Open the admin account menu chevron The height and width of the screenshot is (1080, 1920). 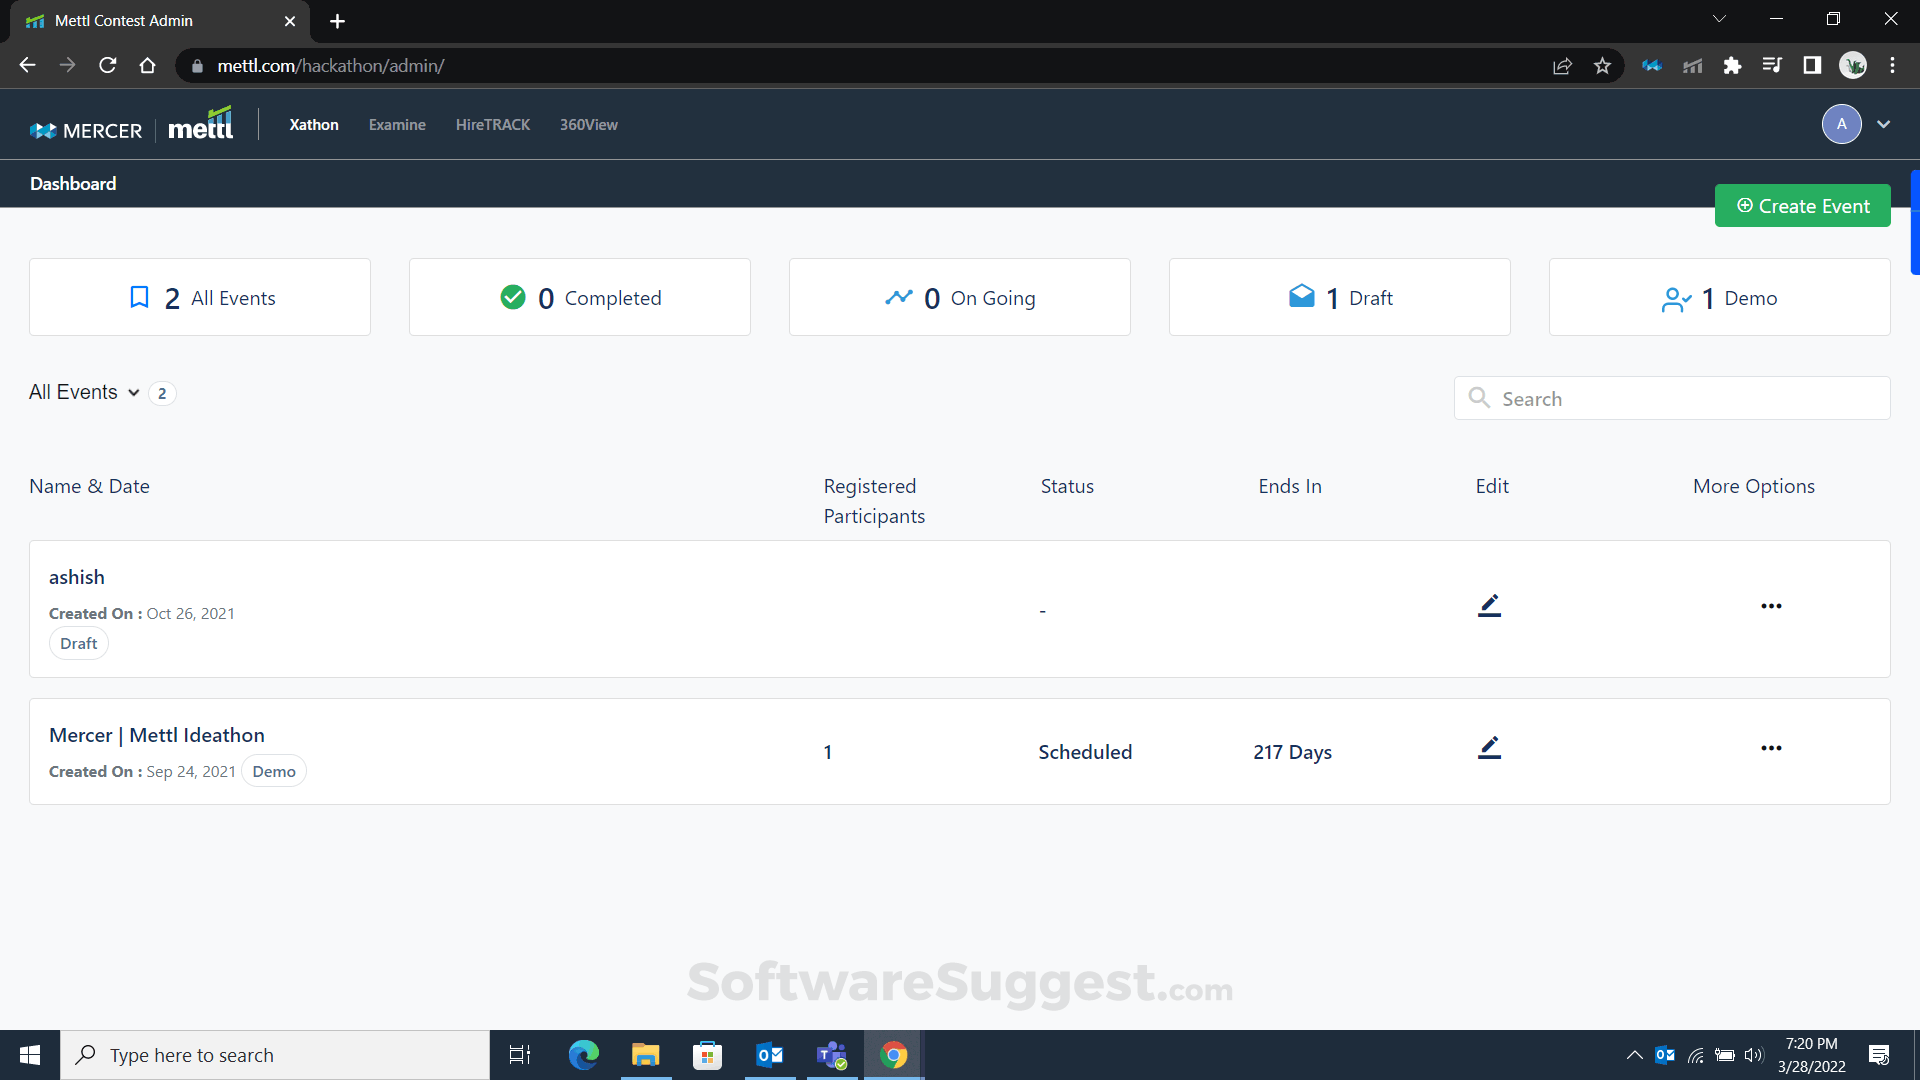point(1884,124)
